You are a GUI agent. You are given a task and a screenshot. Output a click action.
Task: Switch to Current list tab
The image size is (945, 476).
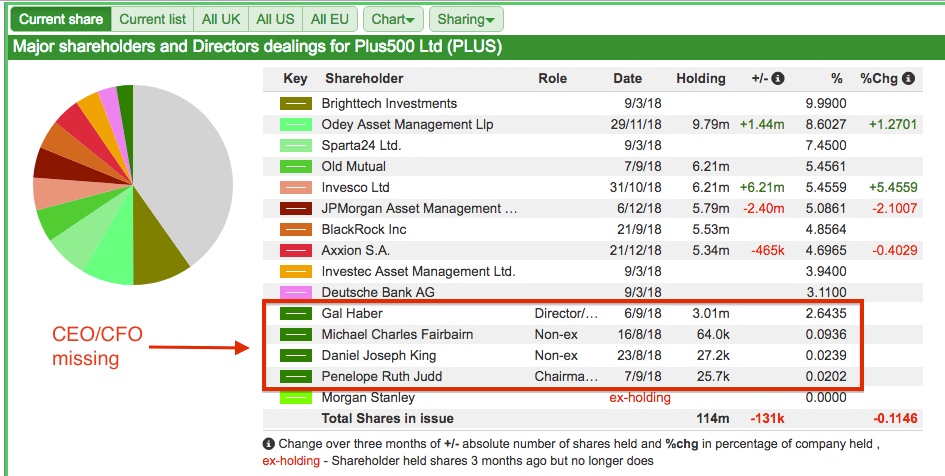coord(152,19)
